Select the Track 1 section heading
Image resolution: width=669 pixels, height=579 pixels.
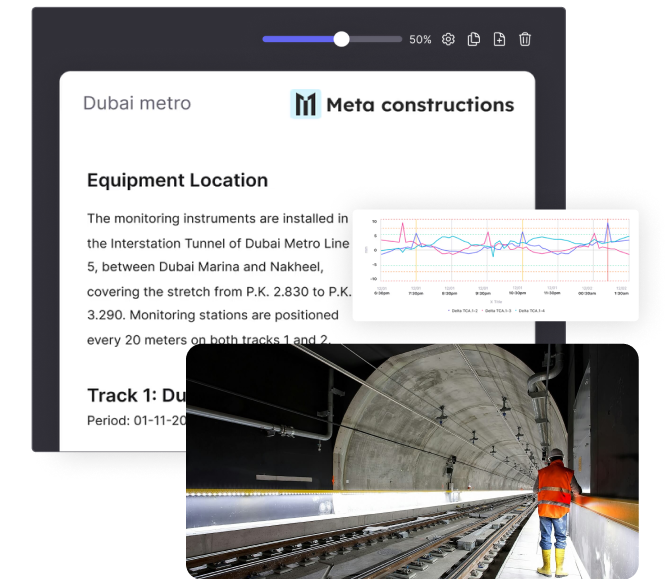coord(137,394)
